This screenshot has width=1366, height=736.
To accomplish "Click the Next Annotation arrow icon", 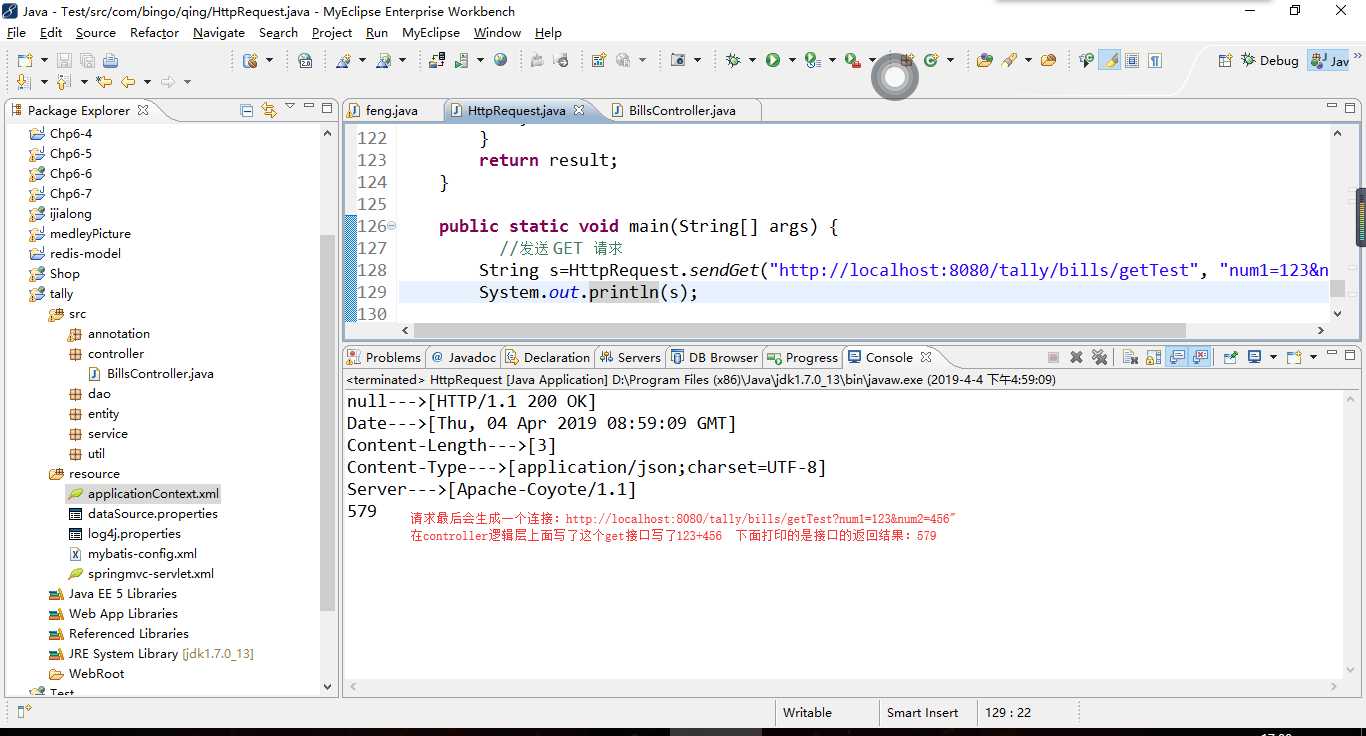I will pyautogui.click(x=24, y=82).
